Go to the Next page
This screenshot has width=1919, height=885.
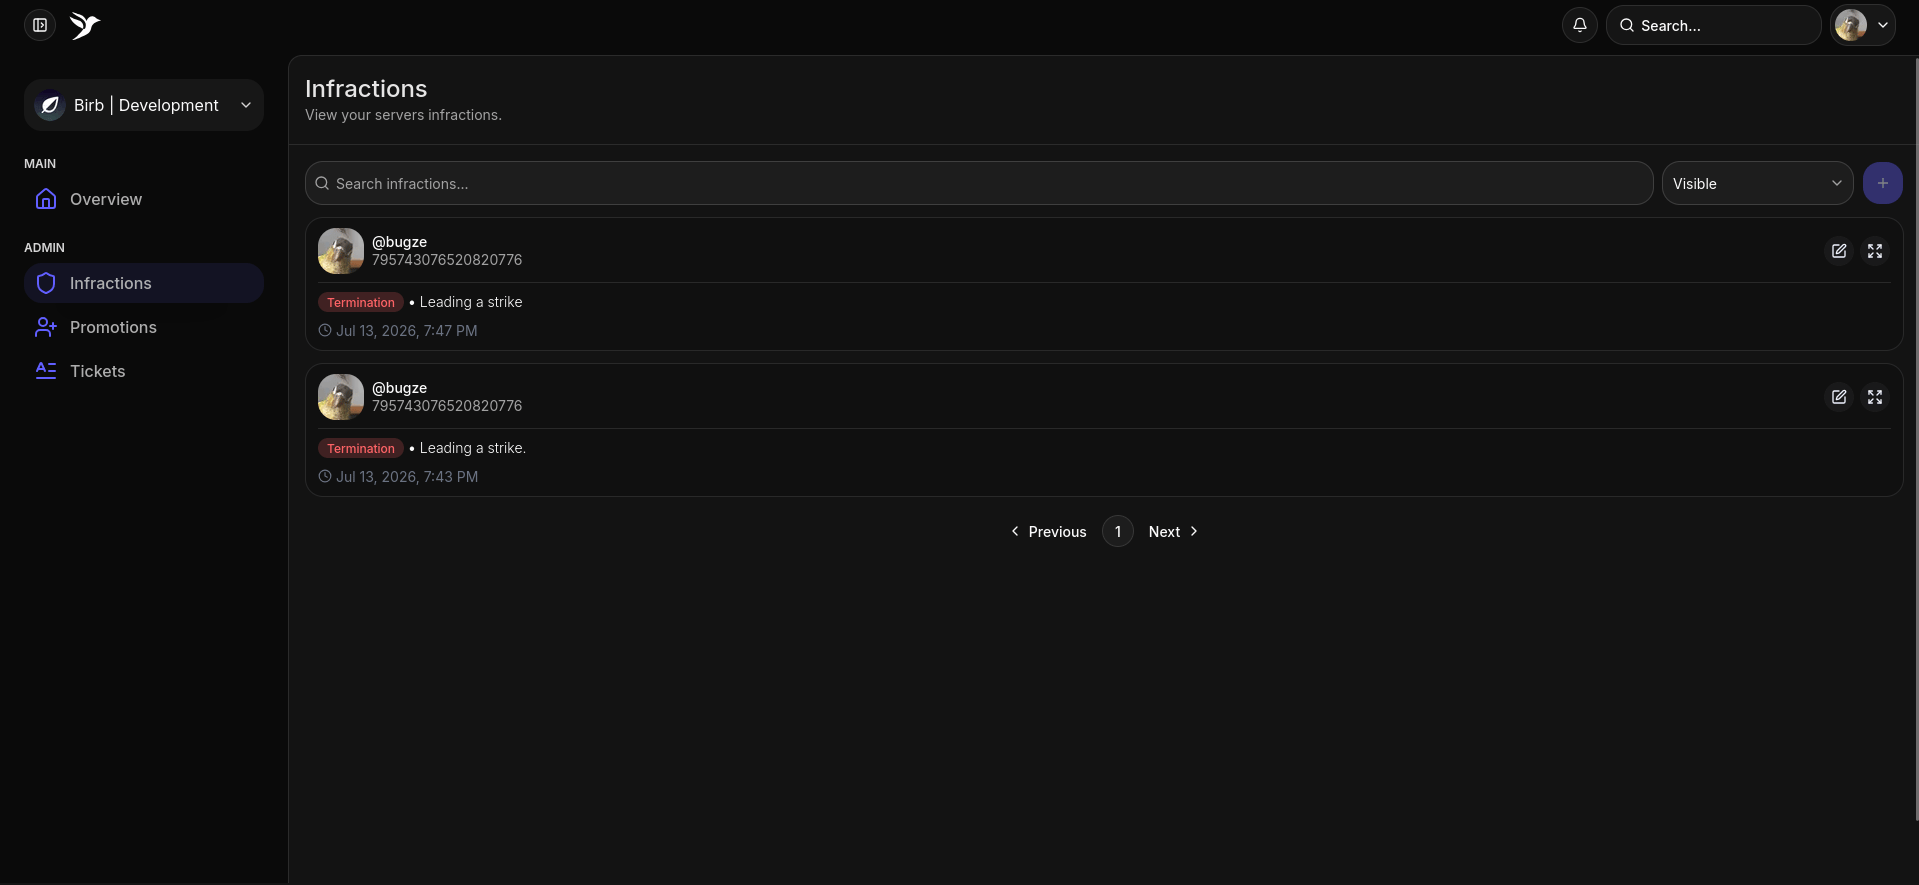point(1173,531)
